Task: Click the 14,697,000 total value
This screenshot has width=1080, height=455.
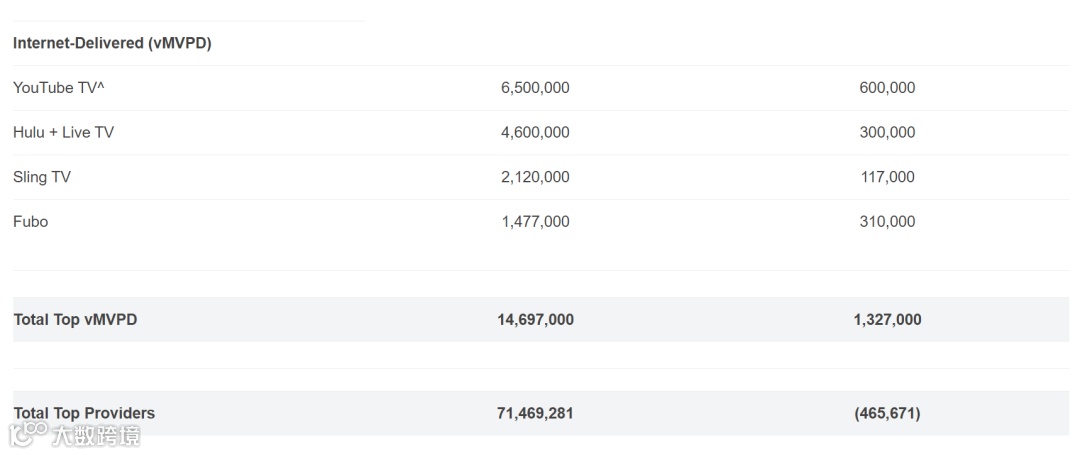Action: (x=535, y=320)
